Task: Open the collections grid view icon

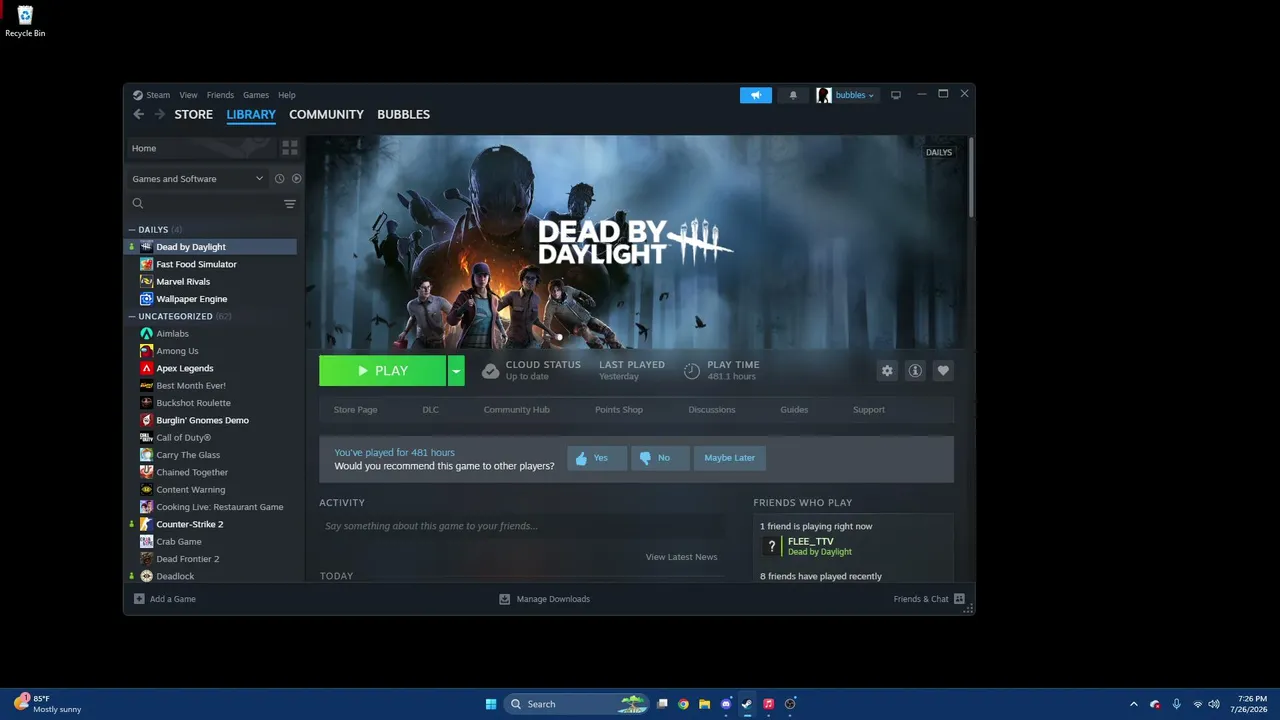Action: coord(290,148)
